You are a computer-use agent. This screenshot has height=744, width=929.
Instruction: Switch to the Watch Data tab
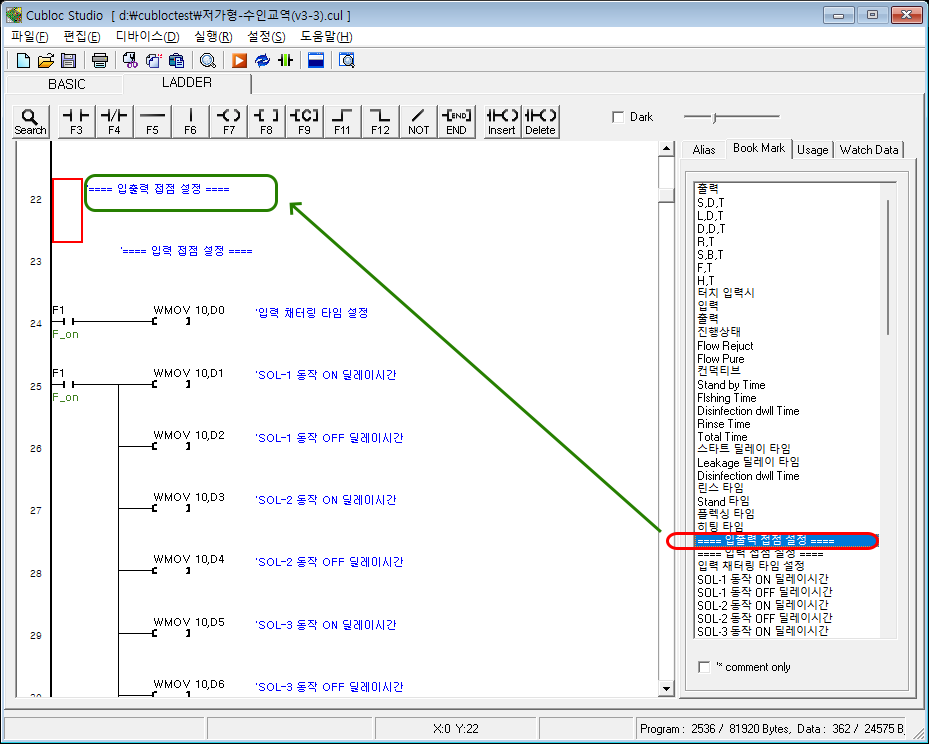(868, 149)
